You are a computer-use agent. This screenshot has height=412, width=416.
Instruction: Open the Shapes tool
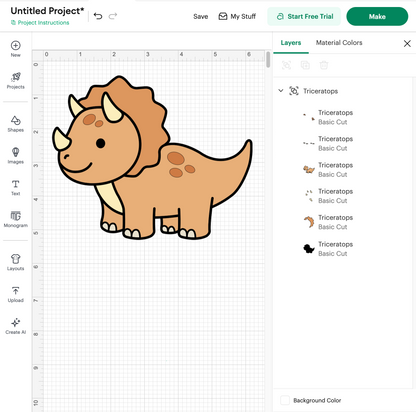tap(16, 124)
